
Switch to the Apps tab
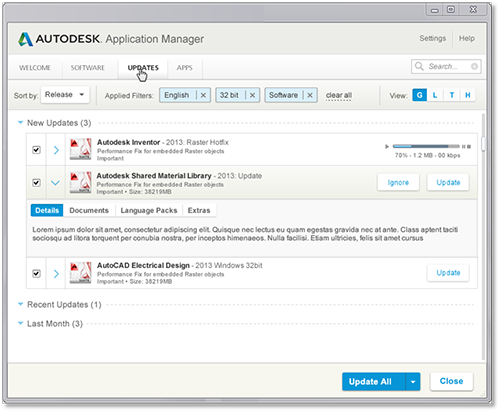184,68
